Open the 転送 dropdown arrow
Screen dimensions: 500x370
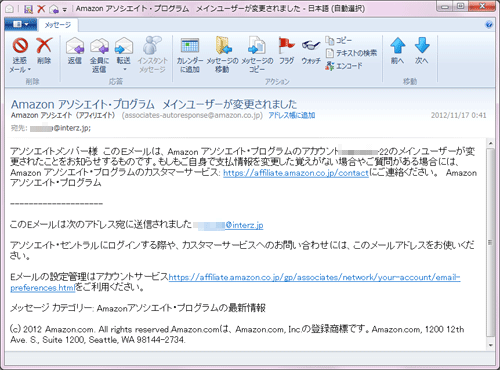[x=125, y=70]
